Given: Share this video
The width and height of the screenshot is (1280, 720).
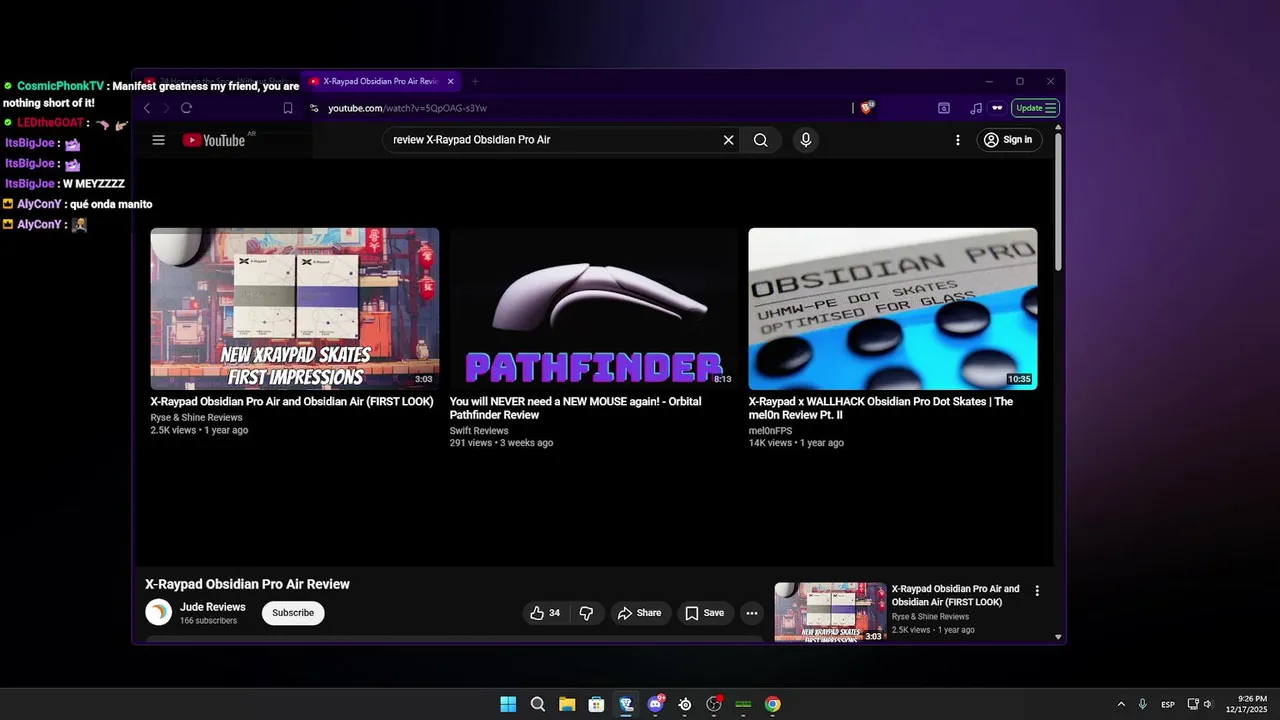Looking at the screenshot, I should [x=639, y=613].
